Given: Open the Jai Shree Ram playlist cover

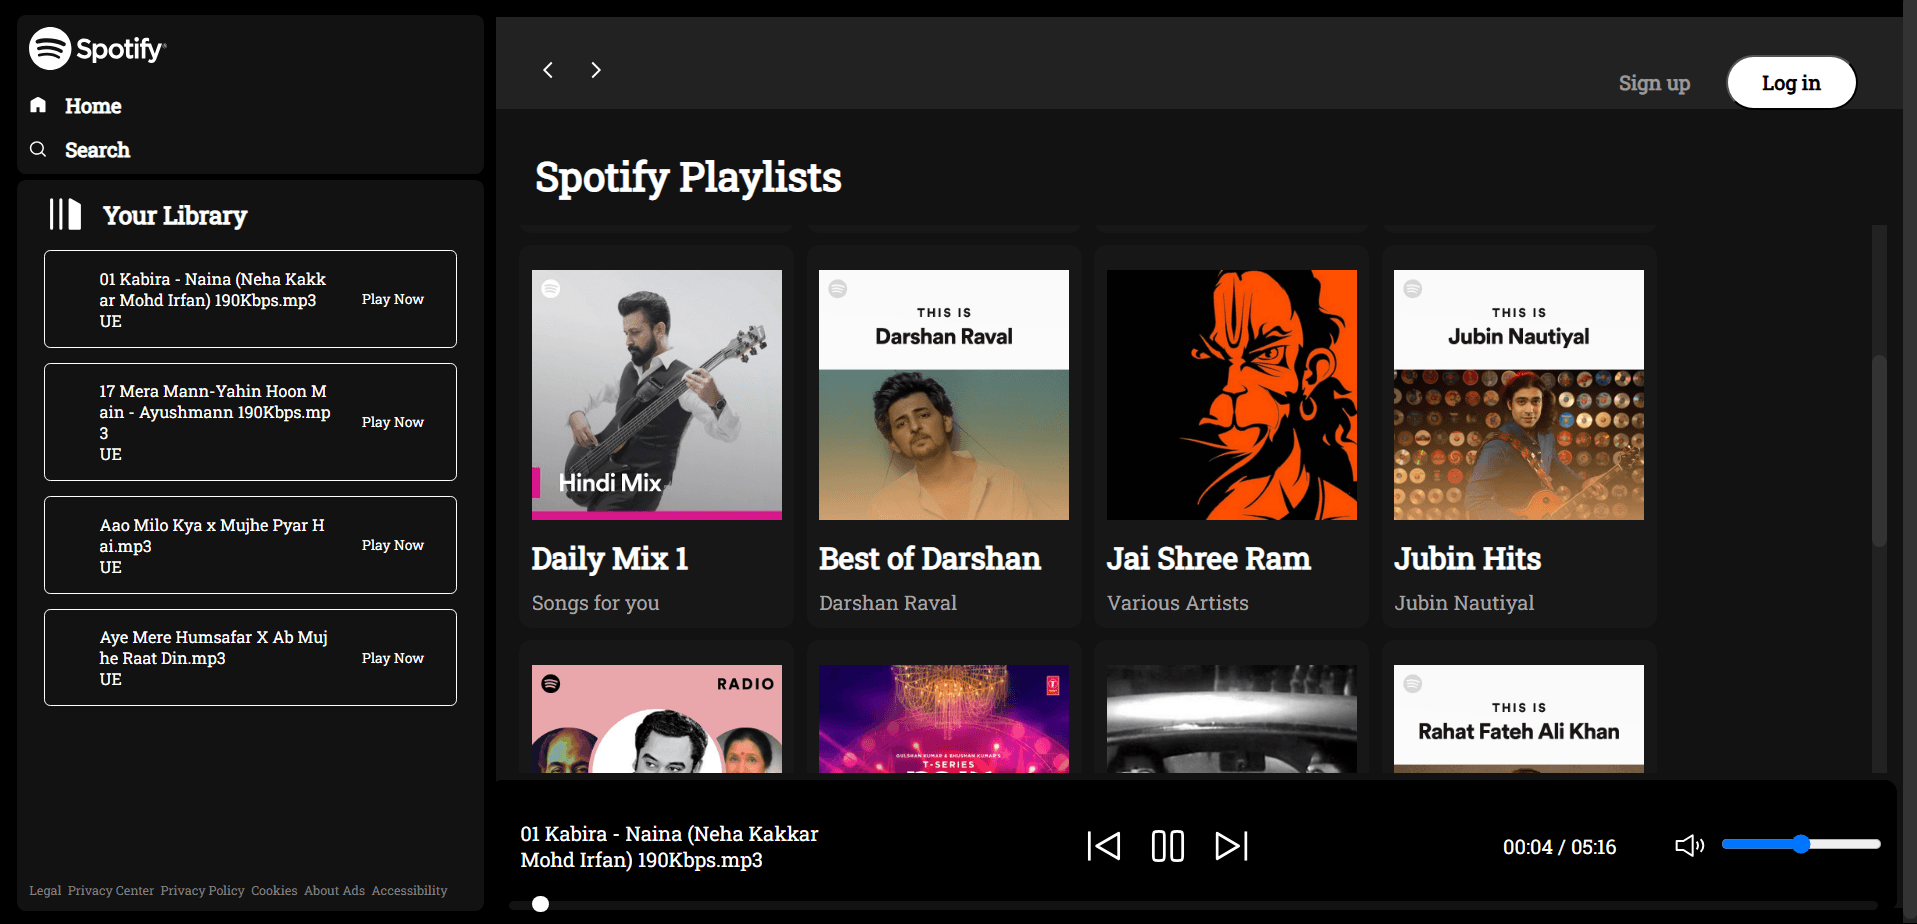Looking at the screenshot, I should coord(1231,395).
